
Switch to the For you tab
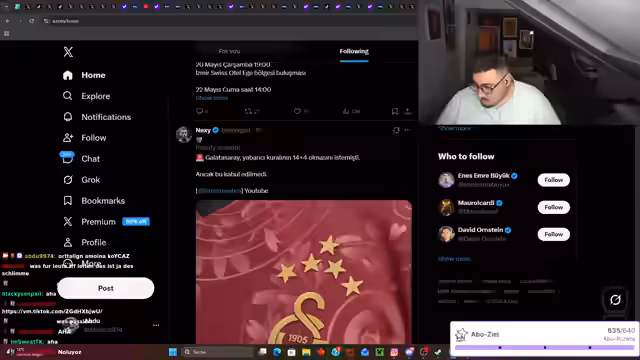[229, 51]
